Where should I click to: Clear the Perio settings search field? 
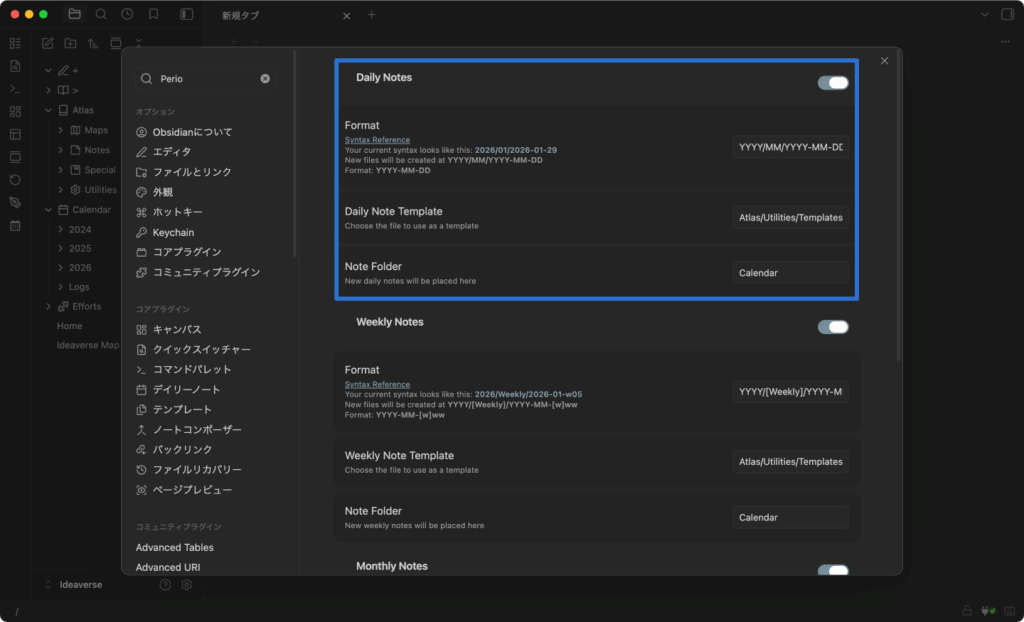[x=265, y=78]
